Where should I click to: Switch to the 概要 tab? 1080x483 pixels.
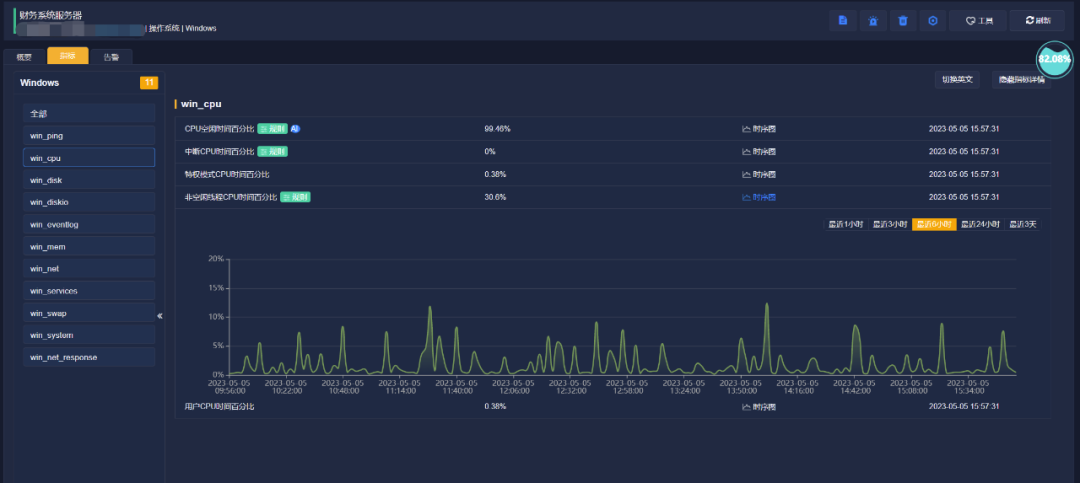coord(24,57)
